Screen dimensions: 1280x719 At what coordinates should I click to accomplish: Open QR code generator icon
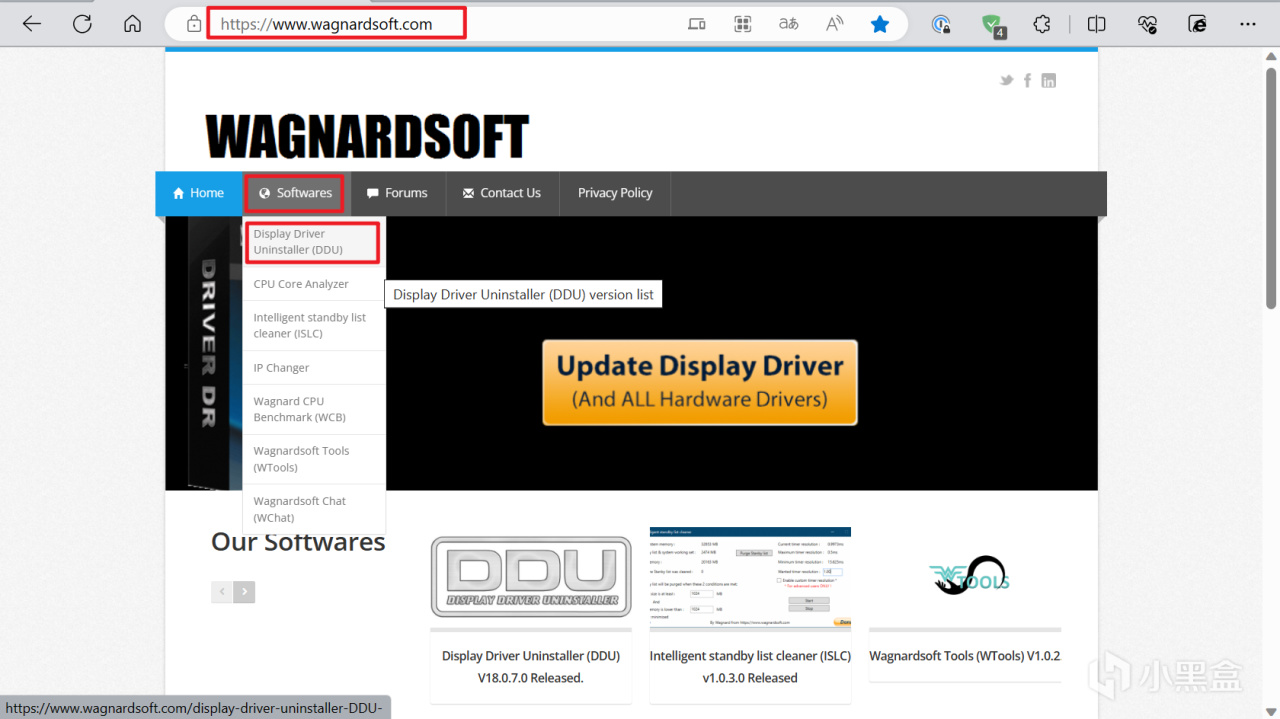click(x=742, y=24)
